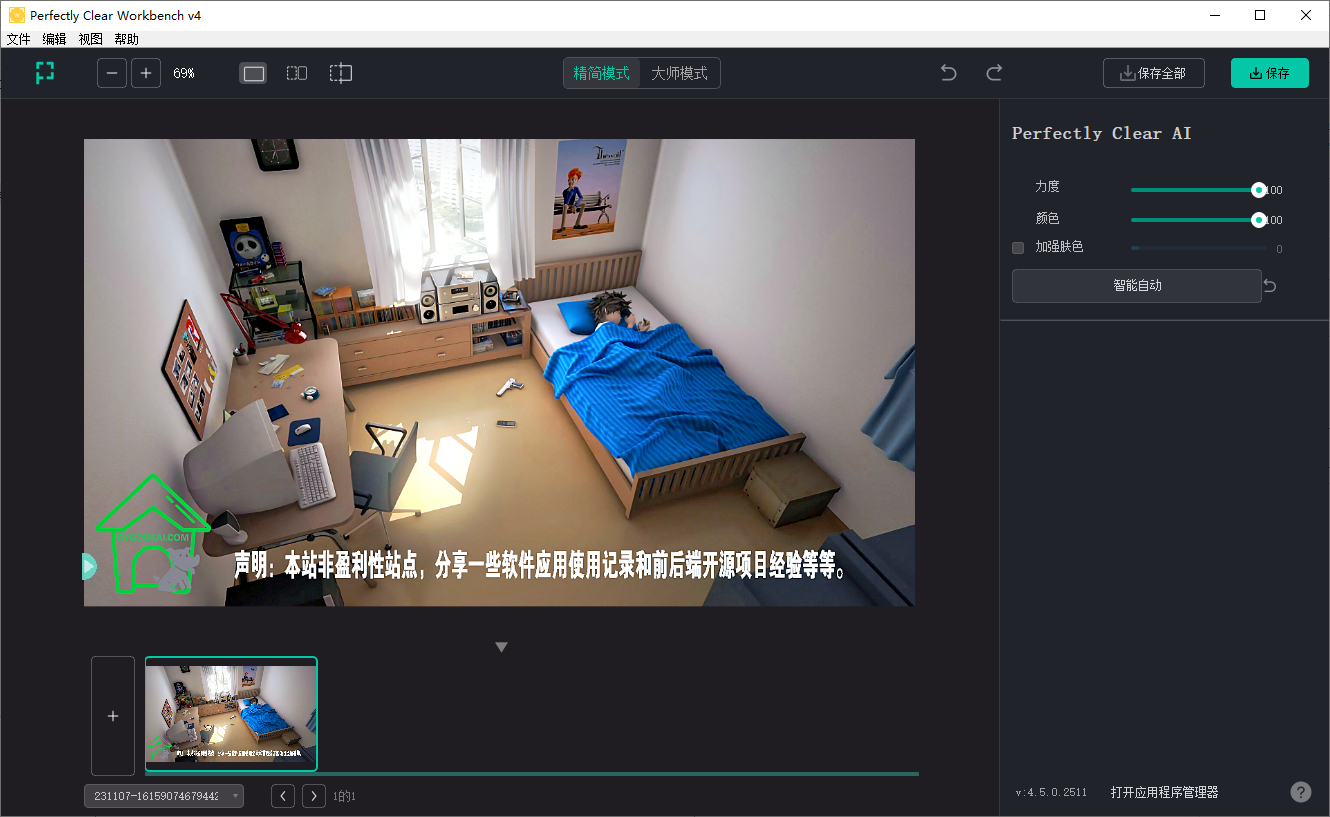Open the 帮助 menu
The image size is (1330, 817).
click(127, 39)
